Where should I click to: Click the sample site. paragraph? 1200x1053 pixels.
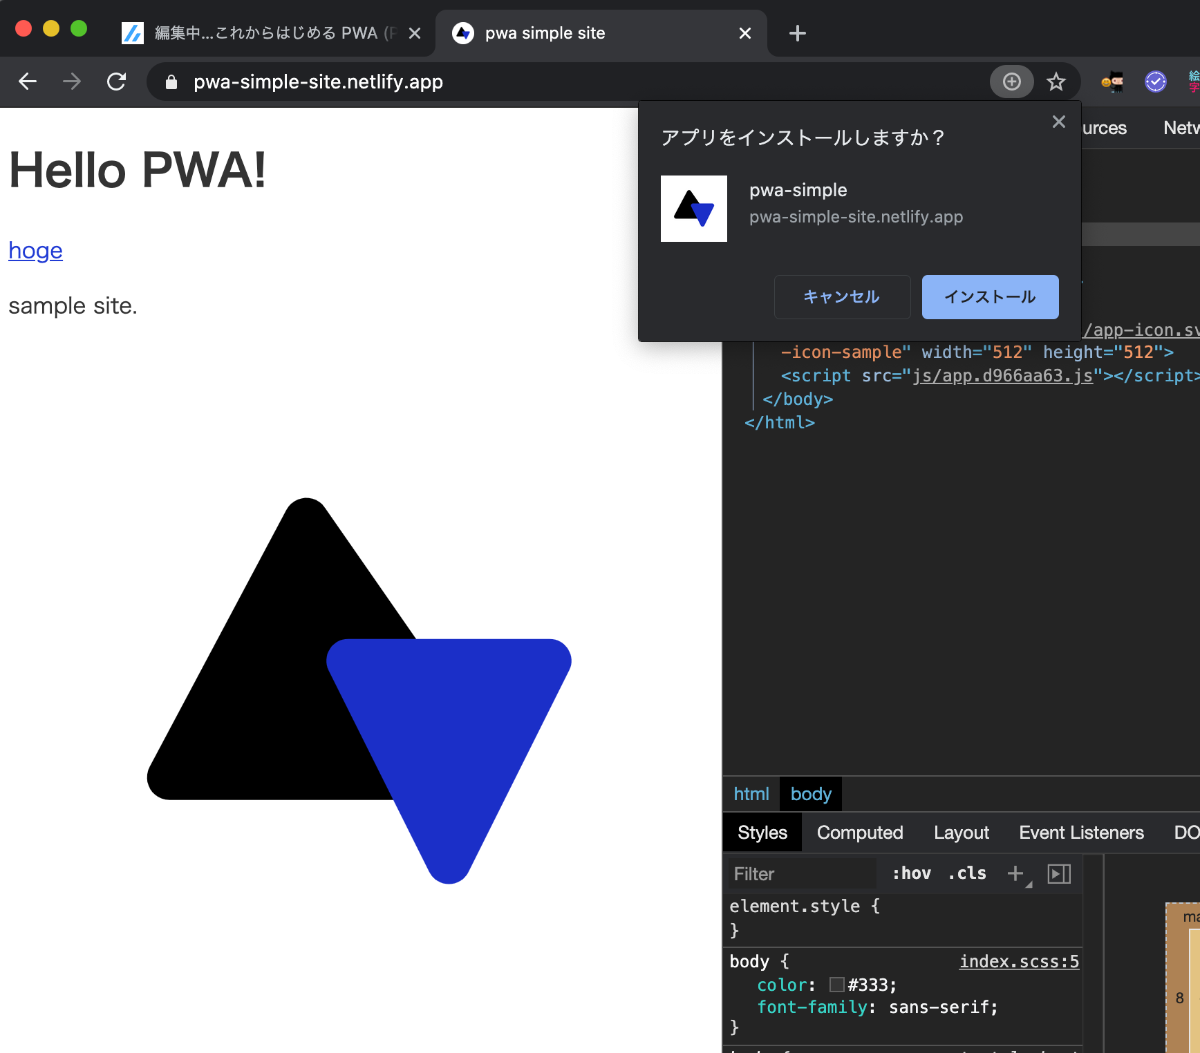(73, 306)
